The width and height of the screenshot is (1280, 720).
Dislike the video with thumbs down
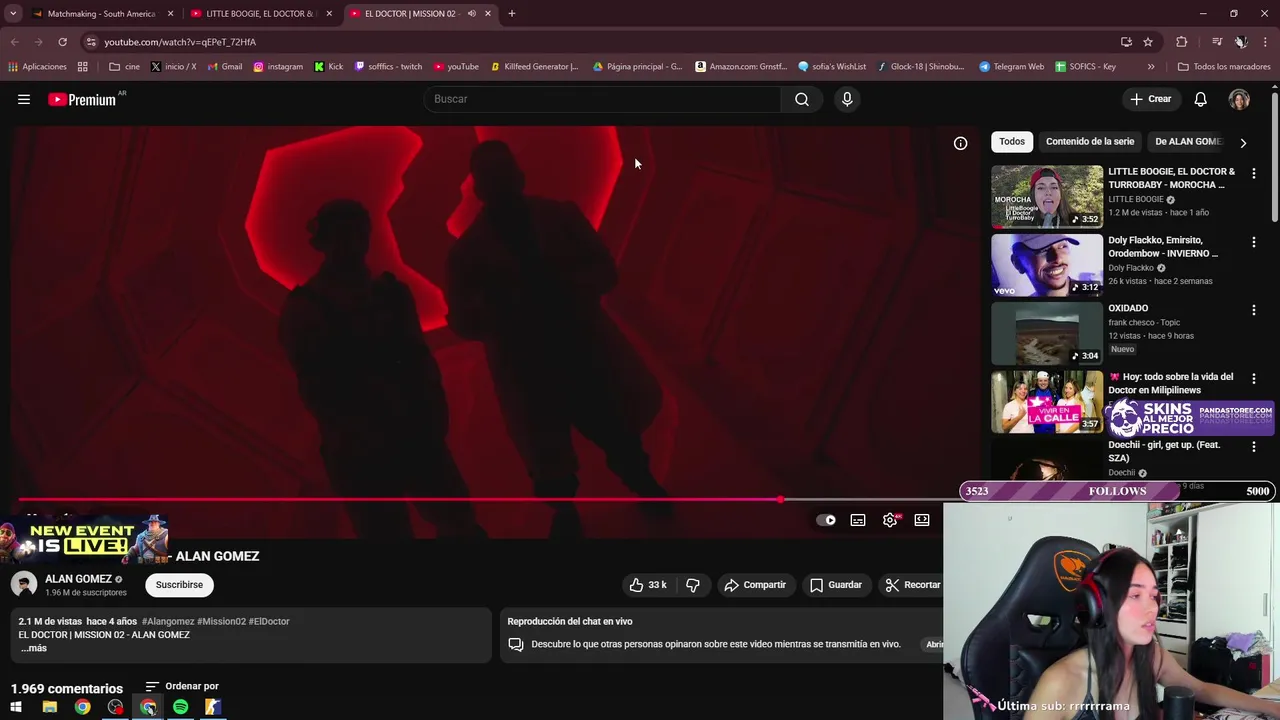pyautogui.click(x=692, y=585)
